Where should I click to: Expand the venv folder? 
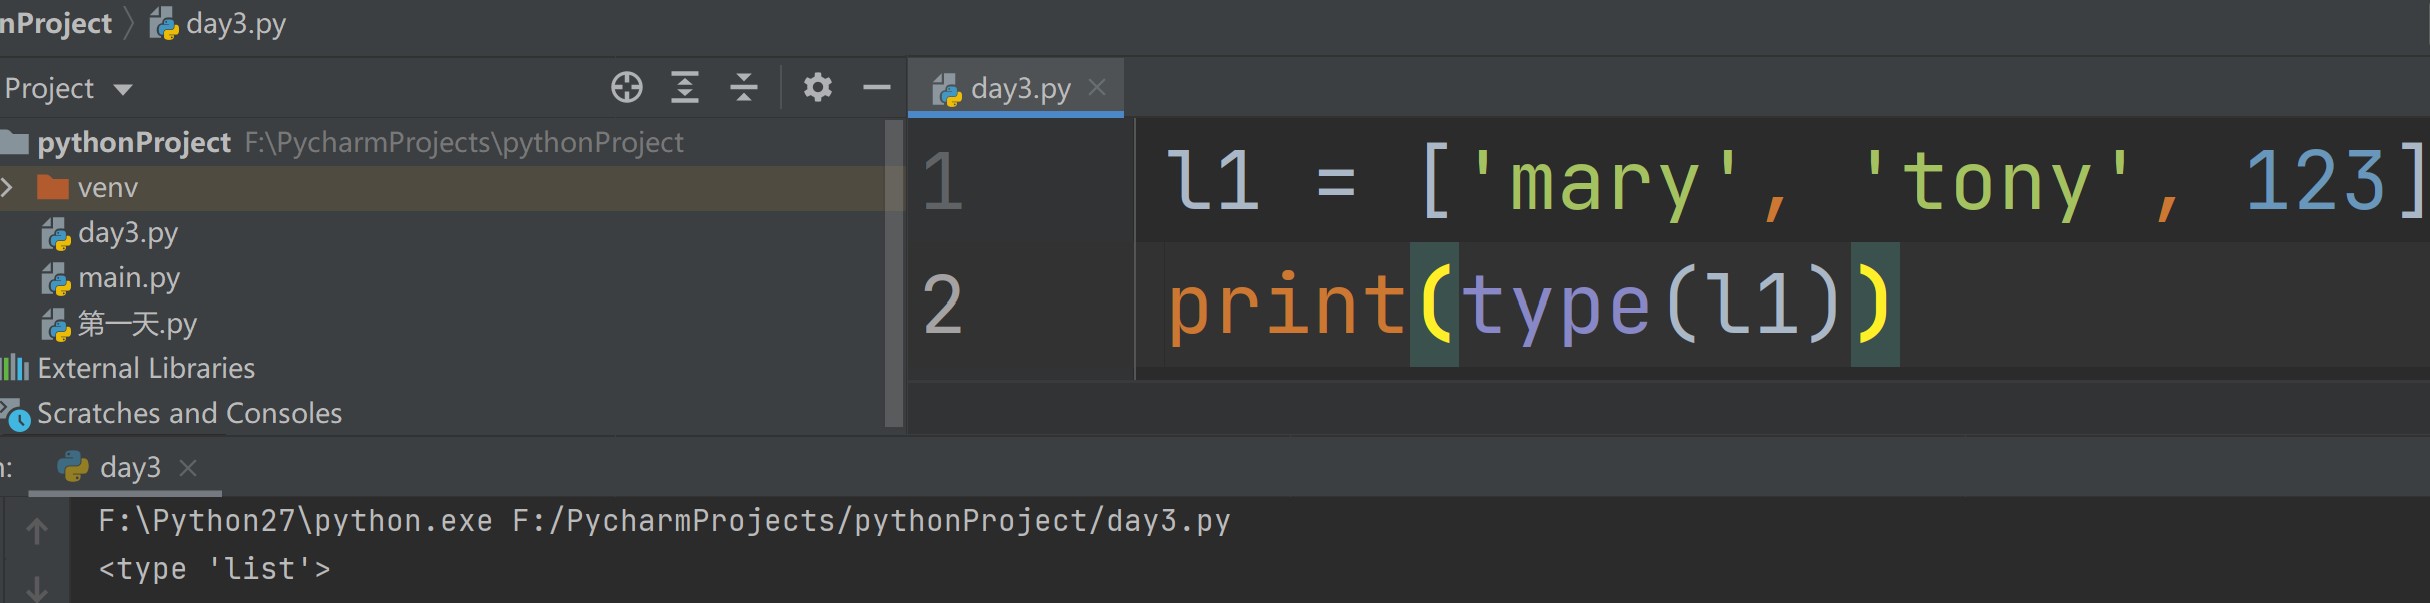coord(8,187)
